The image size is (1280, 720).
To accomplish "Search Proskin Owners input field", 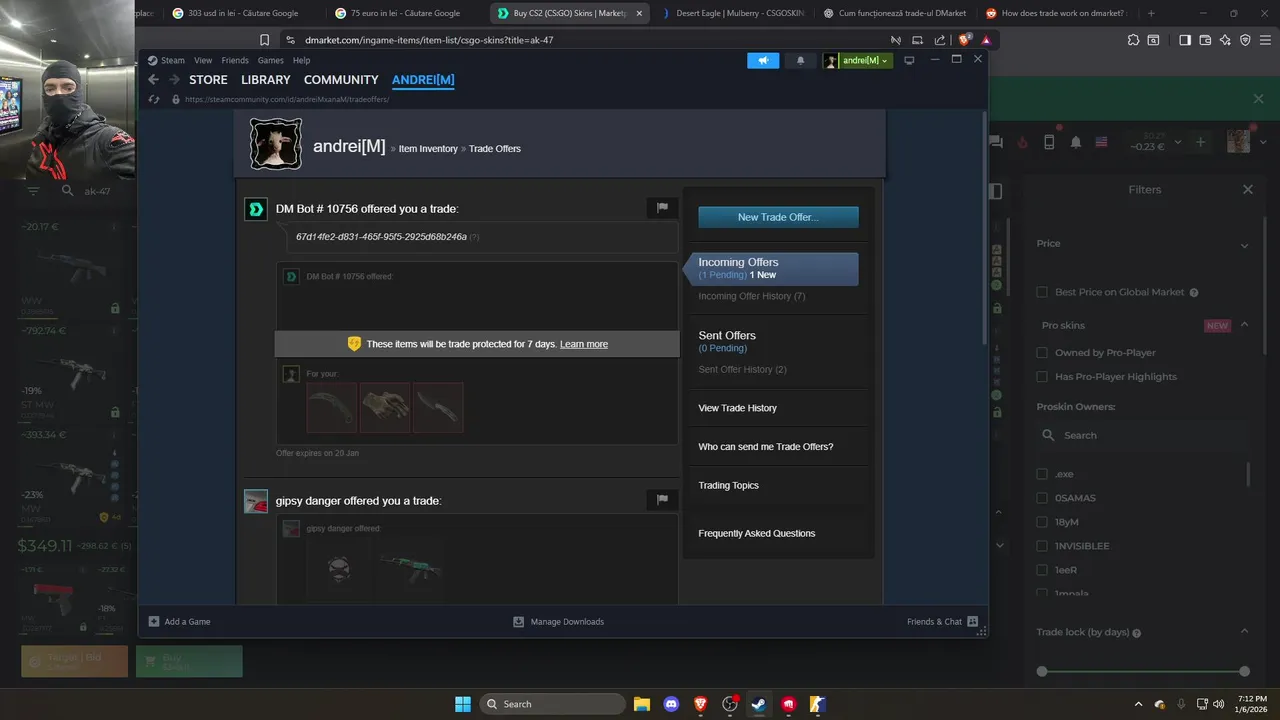I will pyautogui.click(x=1141, y=435).
